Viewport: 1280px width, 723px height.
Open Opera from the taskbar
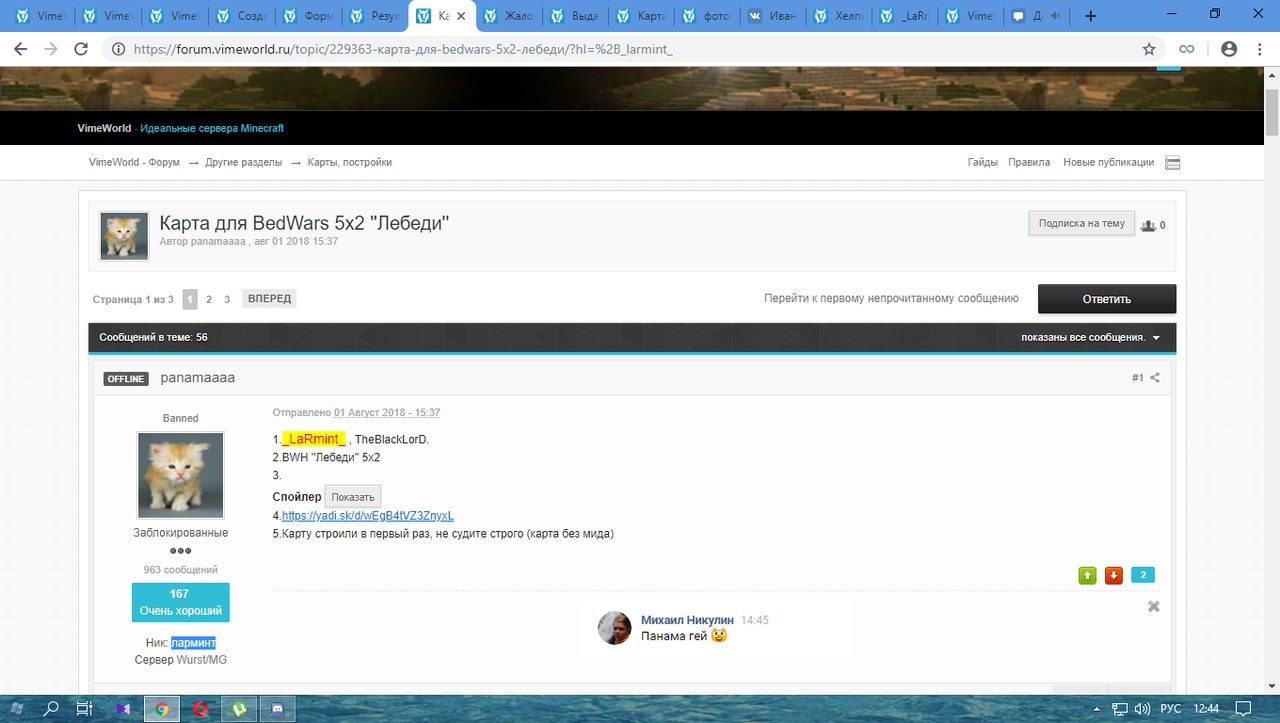[x=200, y=709]
